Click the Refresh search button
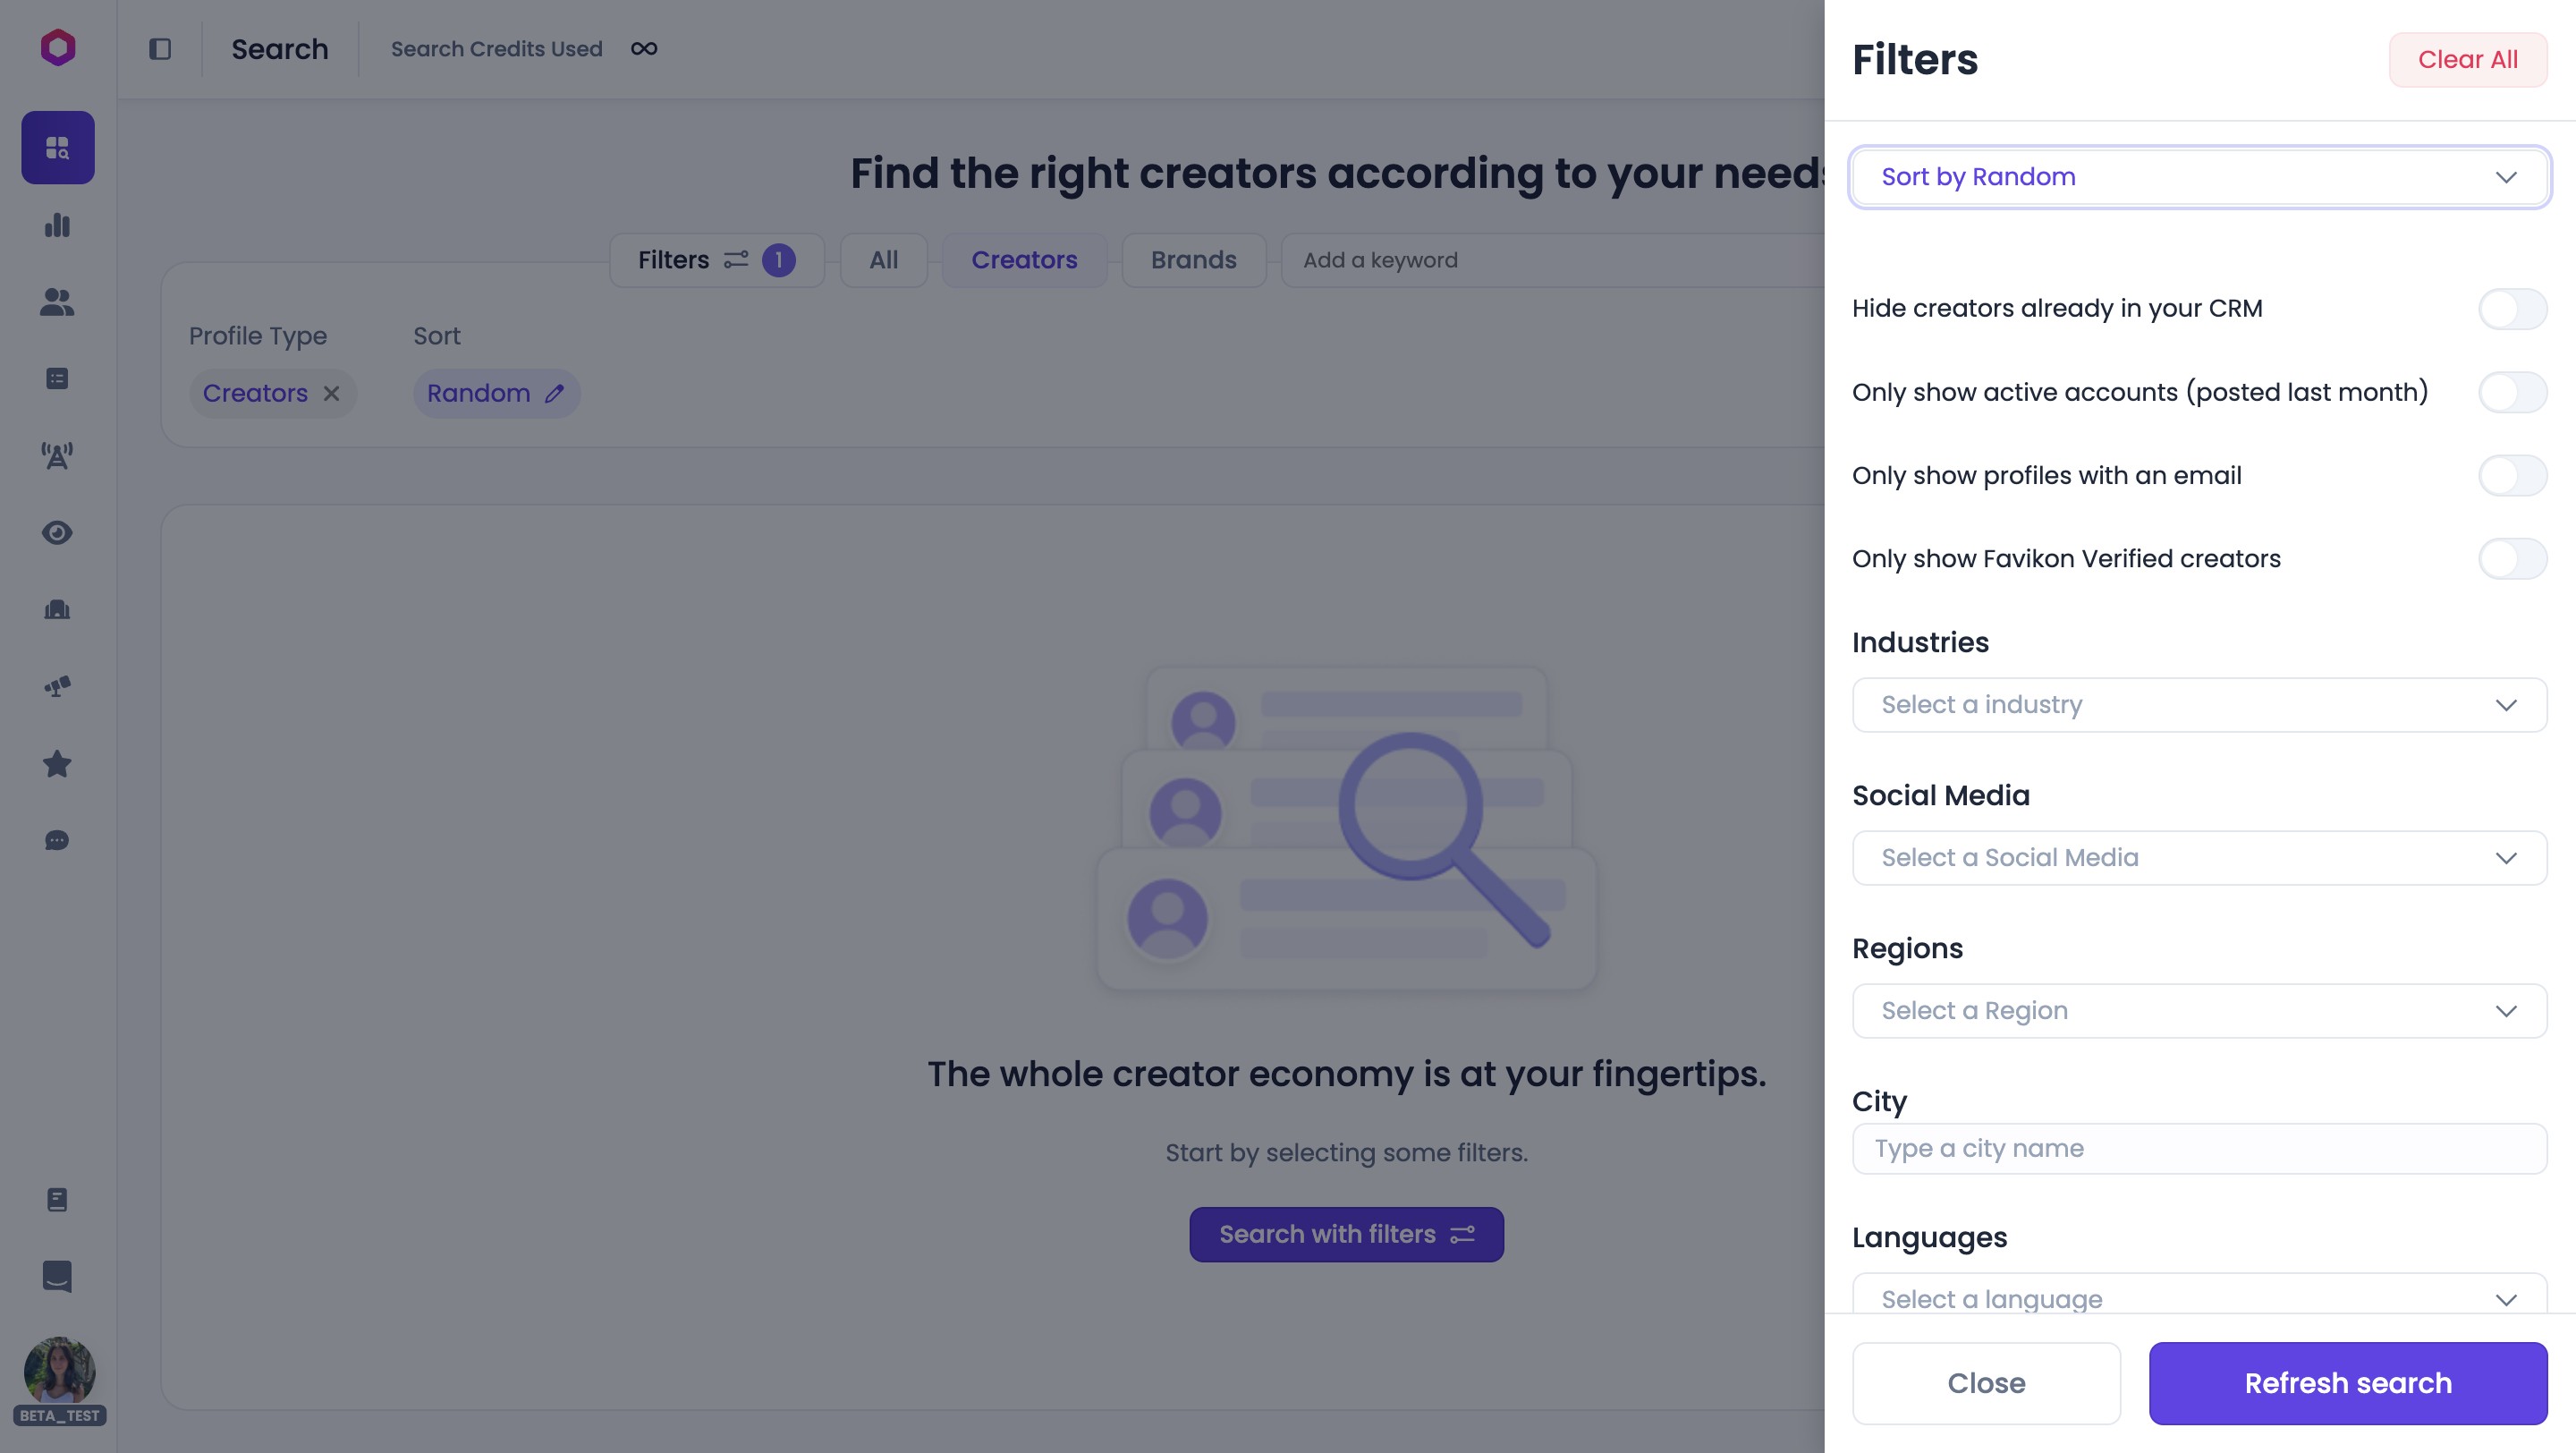The width and height of the screenshot is (2576, 1453). click(x=2348, y=1383)
